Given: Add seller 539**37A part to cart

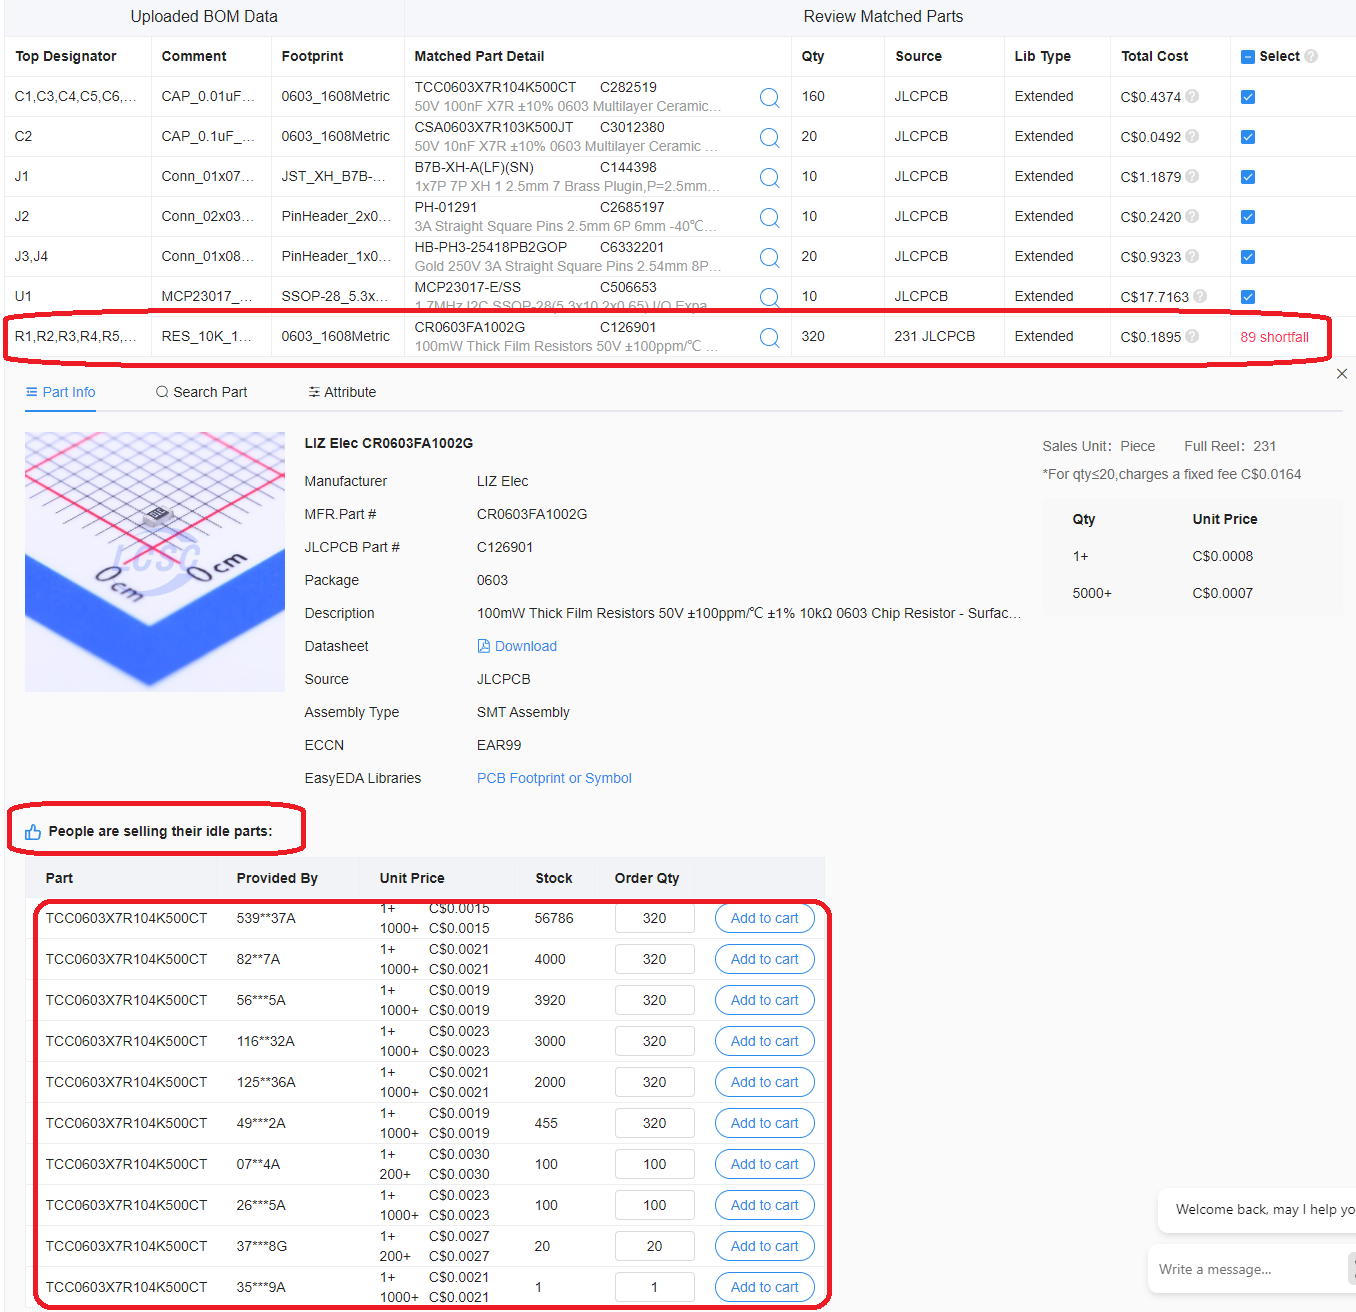Looking at the screenshot, I should [764, 918].
